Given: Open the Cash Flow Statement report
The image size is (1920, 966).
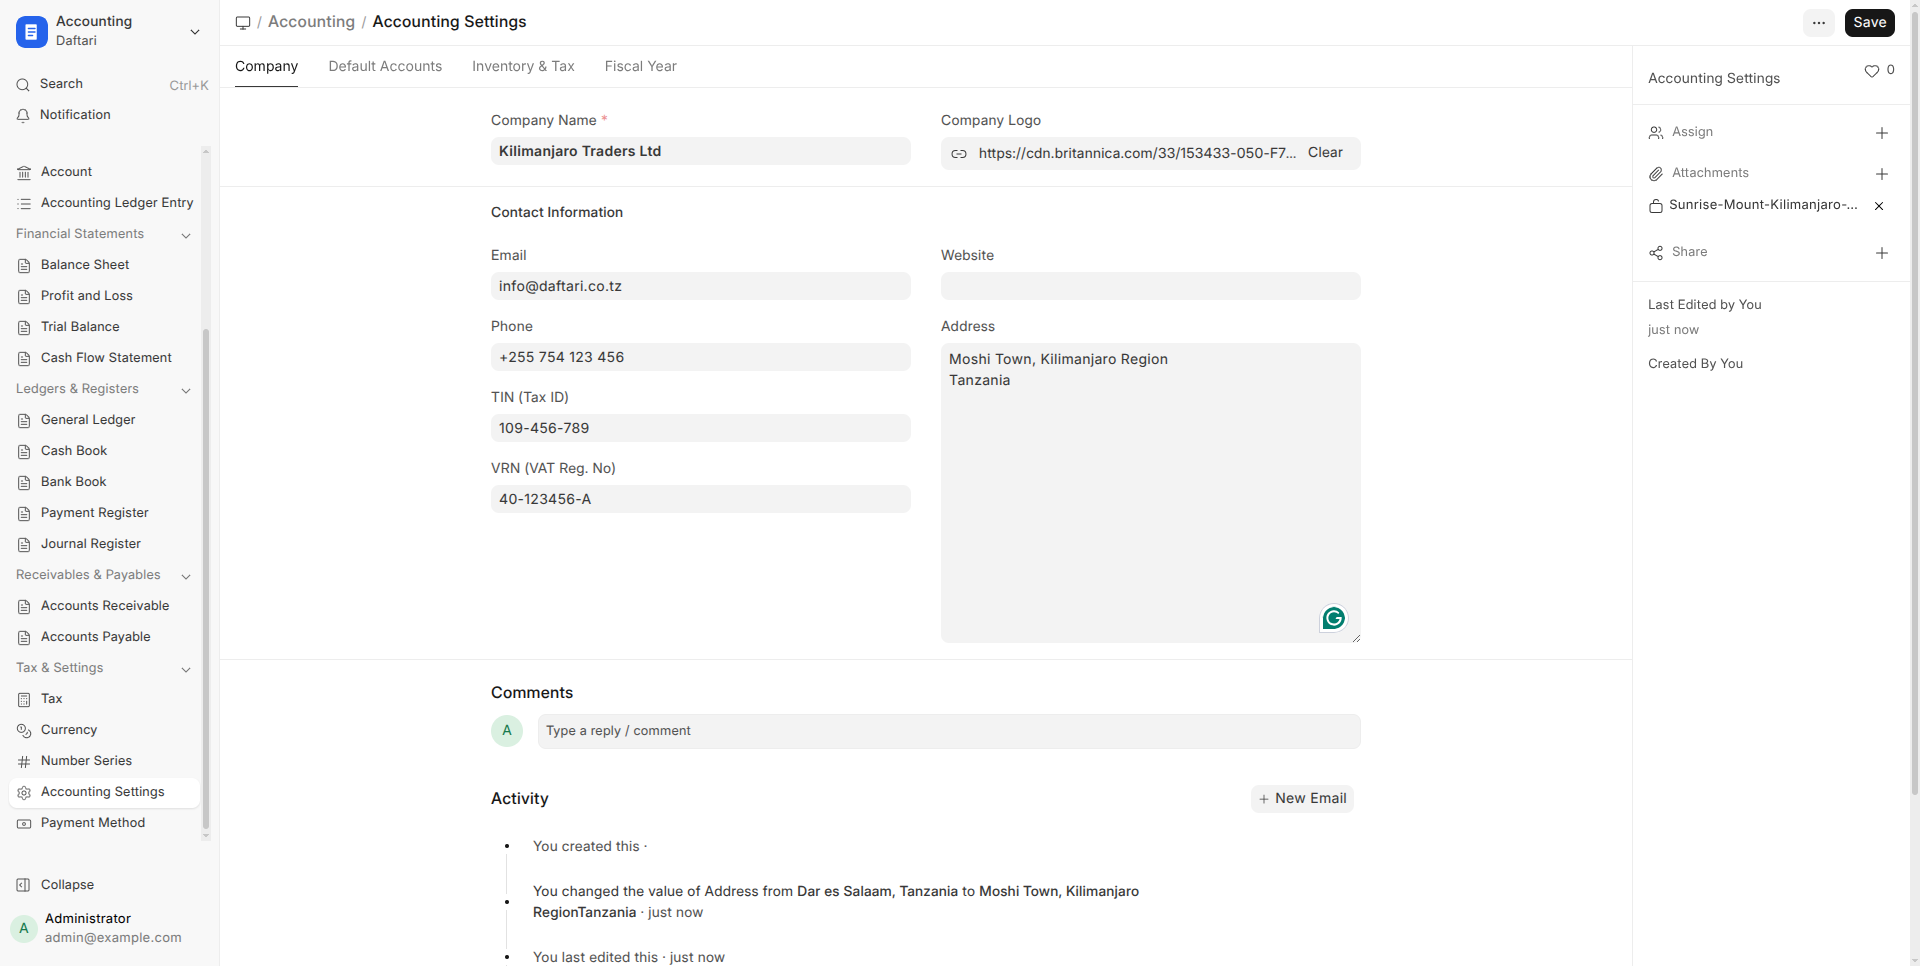Looking at the screenshot, I should click(104, 358).
